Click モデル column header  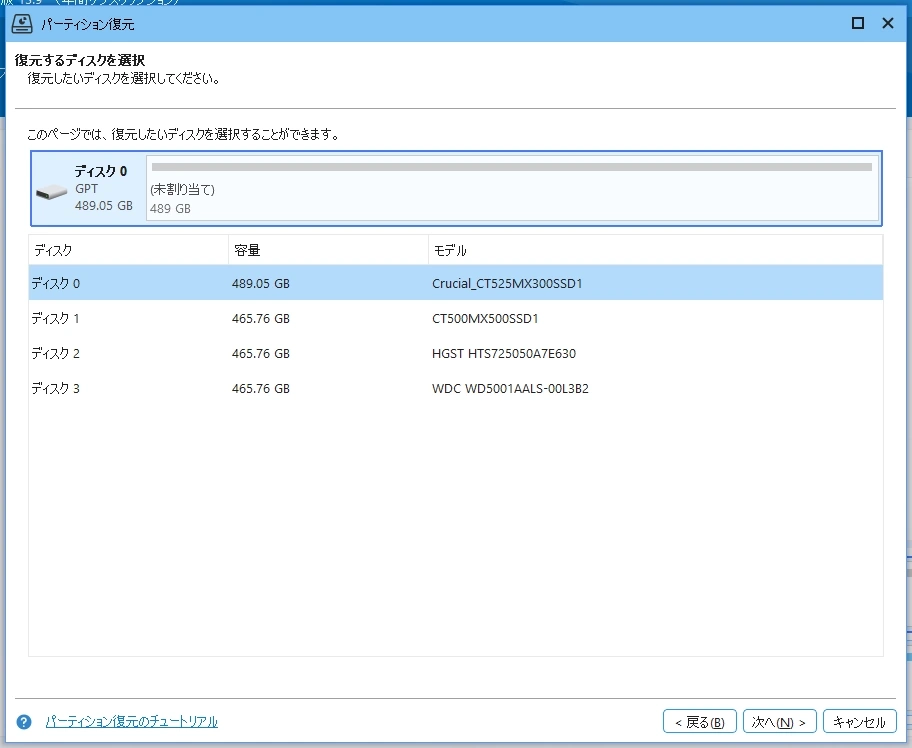coord(656,250)
